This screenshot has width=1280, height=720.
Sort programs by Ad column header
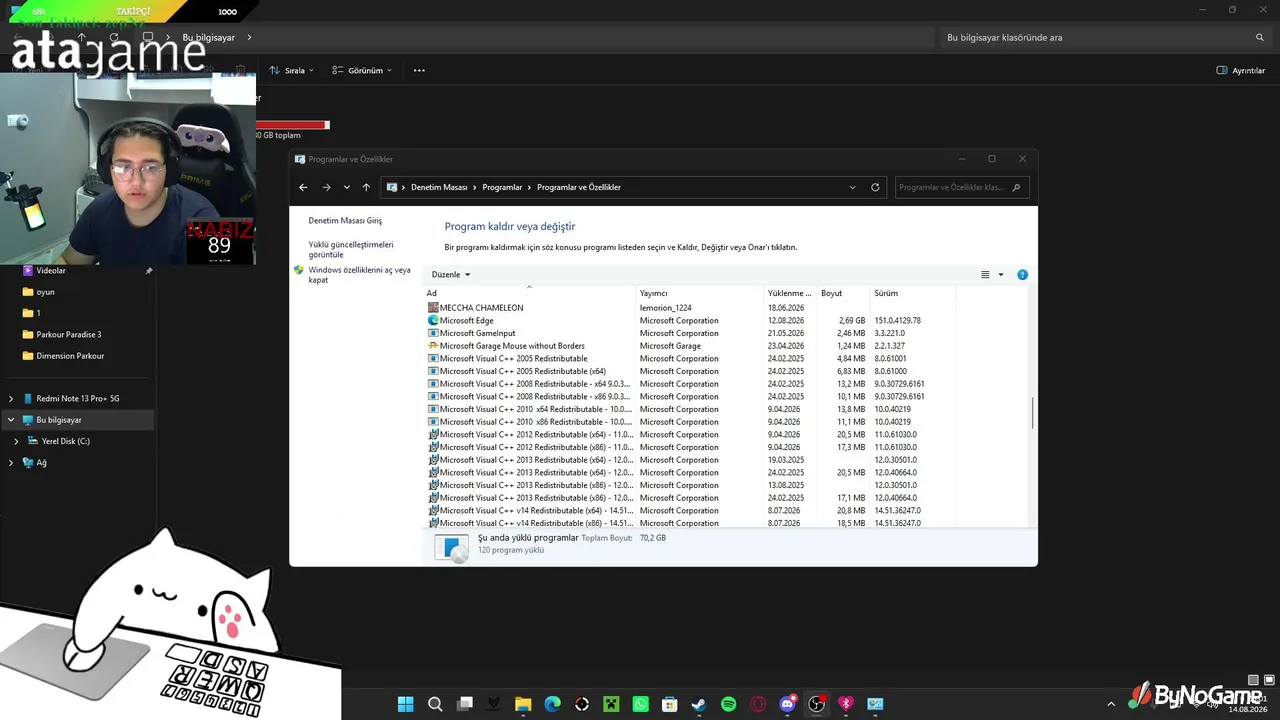531,293
